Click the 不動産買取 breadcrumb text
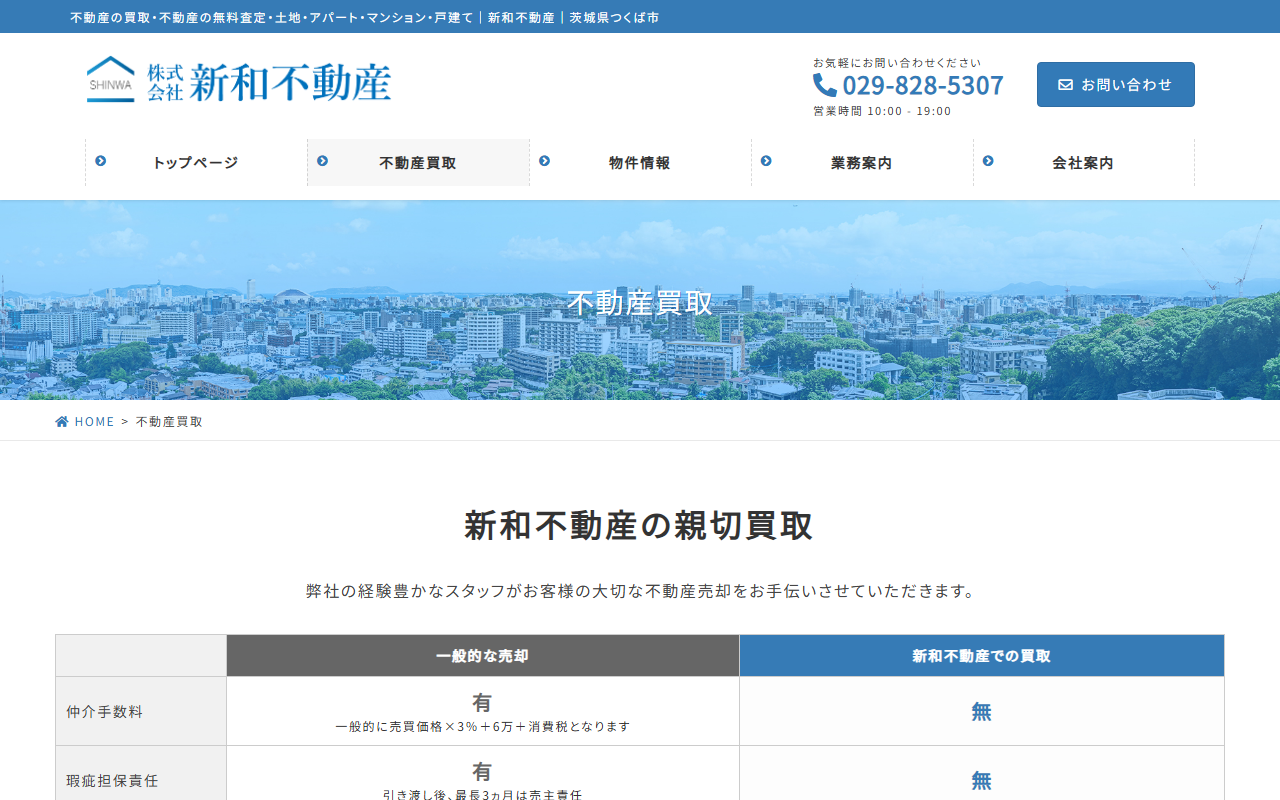This screenshot has height=800, width=1280. coord(170,422)
